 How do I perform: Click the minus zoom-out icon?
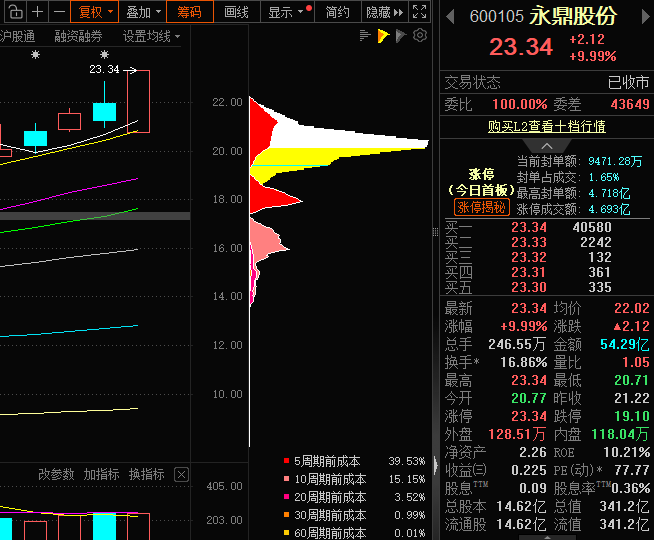click(x=59, y=12)
